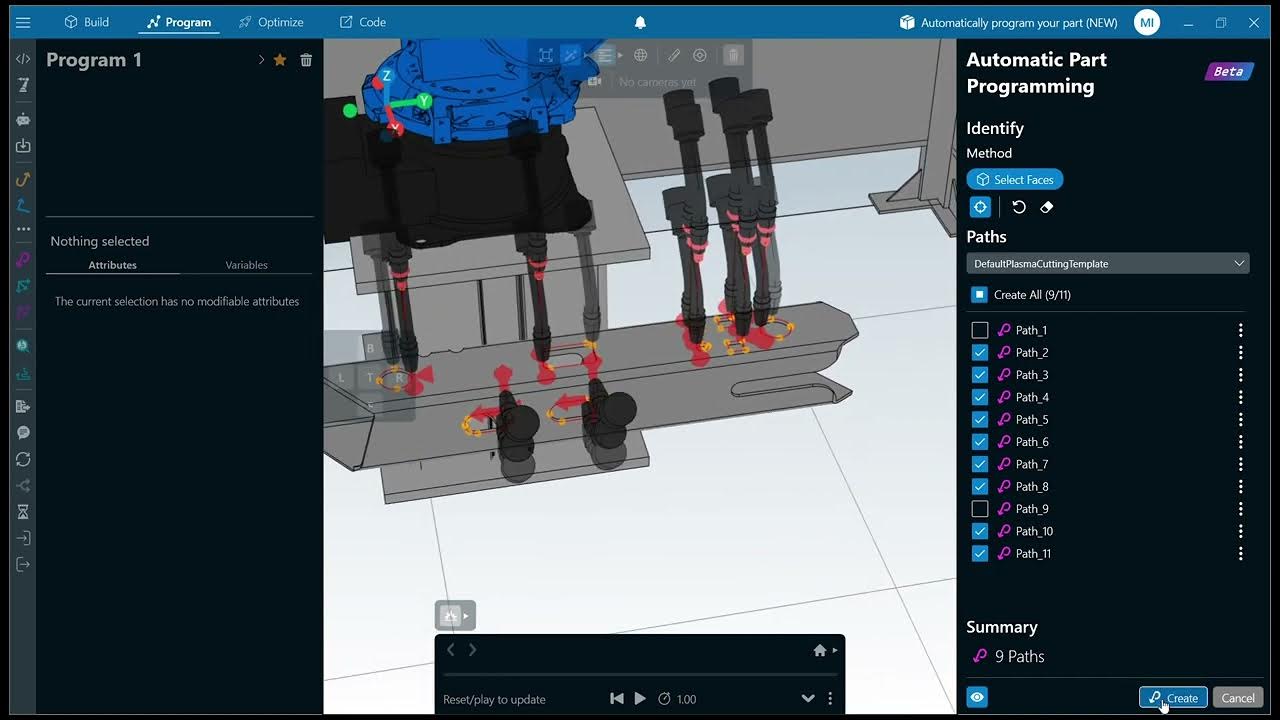
Task: Select the eraser icon in the Identify section
Action: 1047,207
